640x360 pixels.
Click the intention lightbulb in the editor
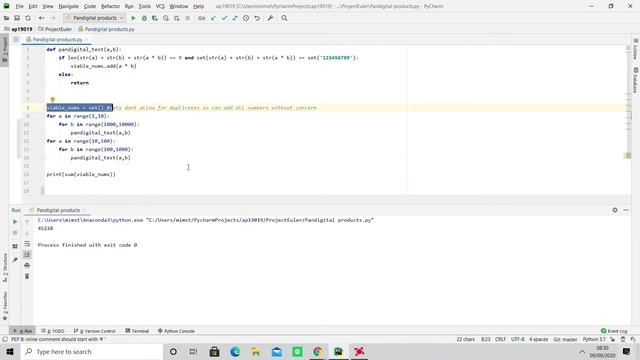click(x=52, y=100)
